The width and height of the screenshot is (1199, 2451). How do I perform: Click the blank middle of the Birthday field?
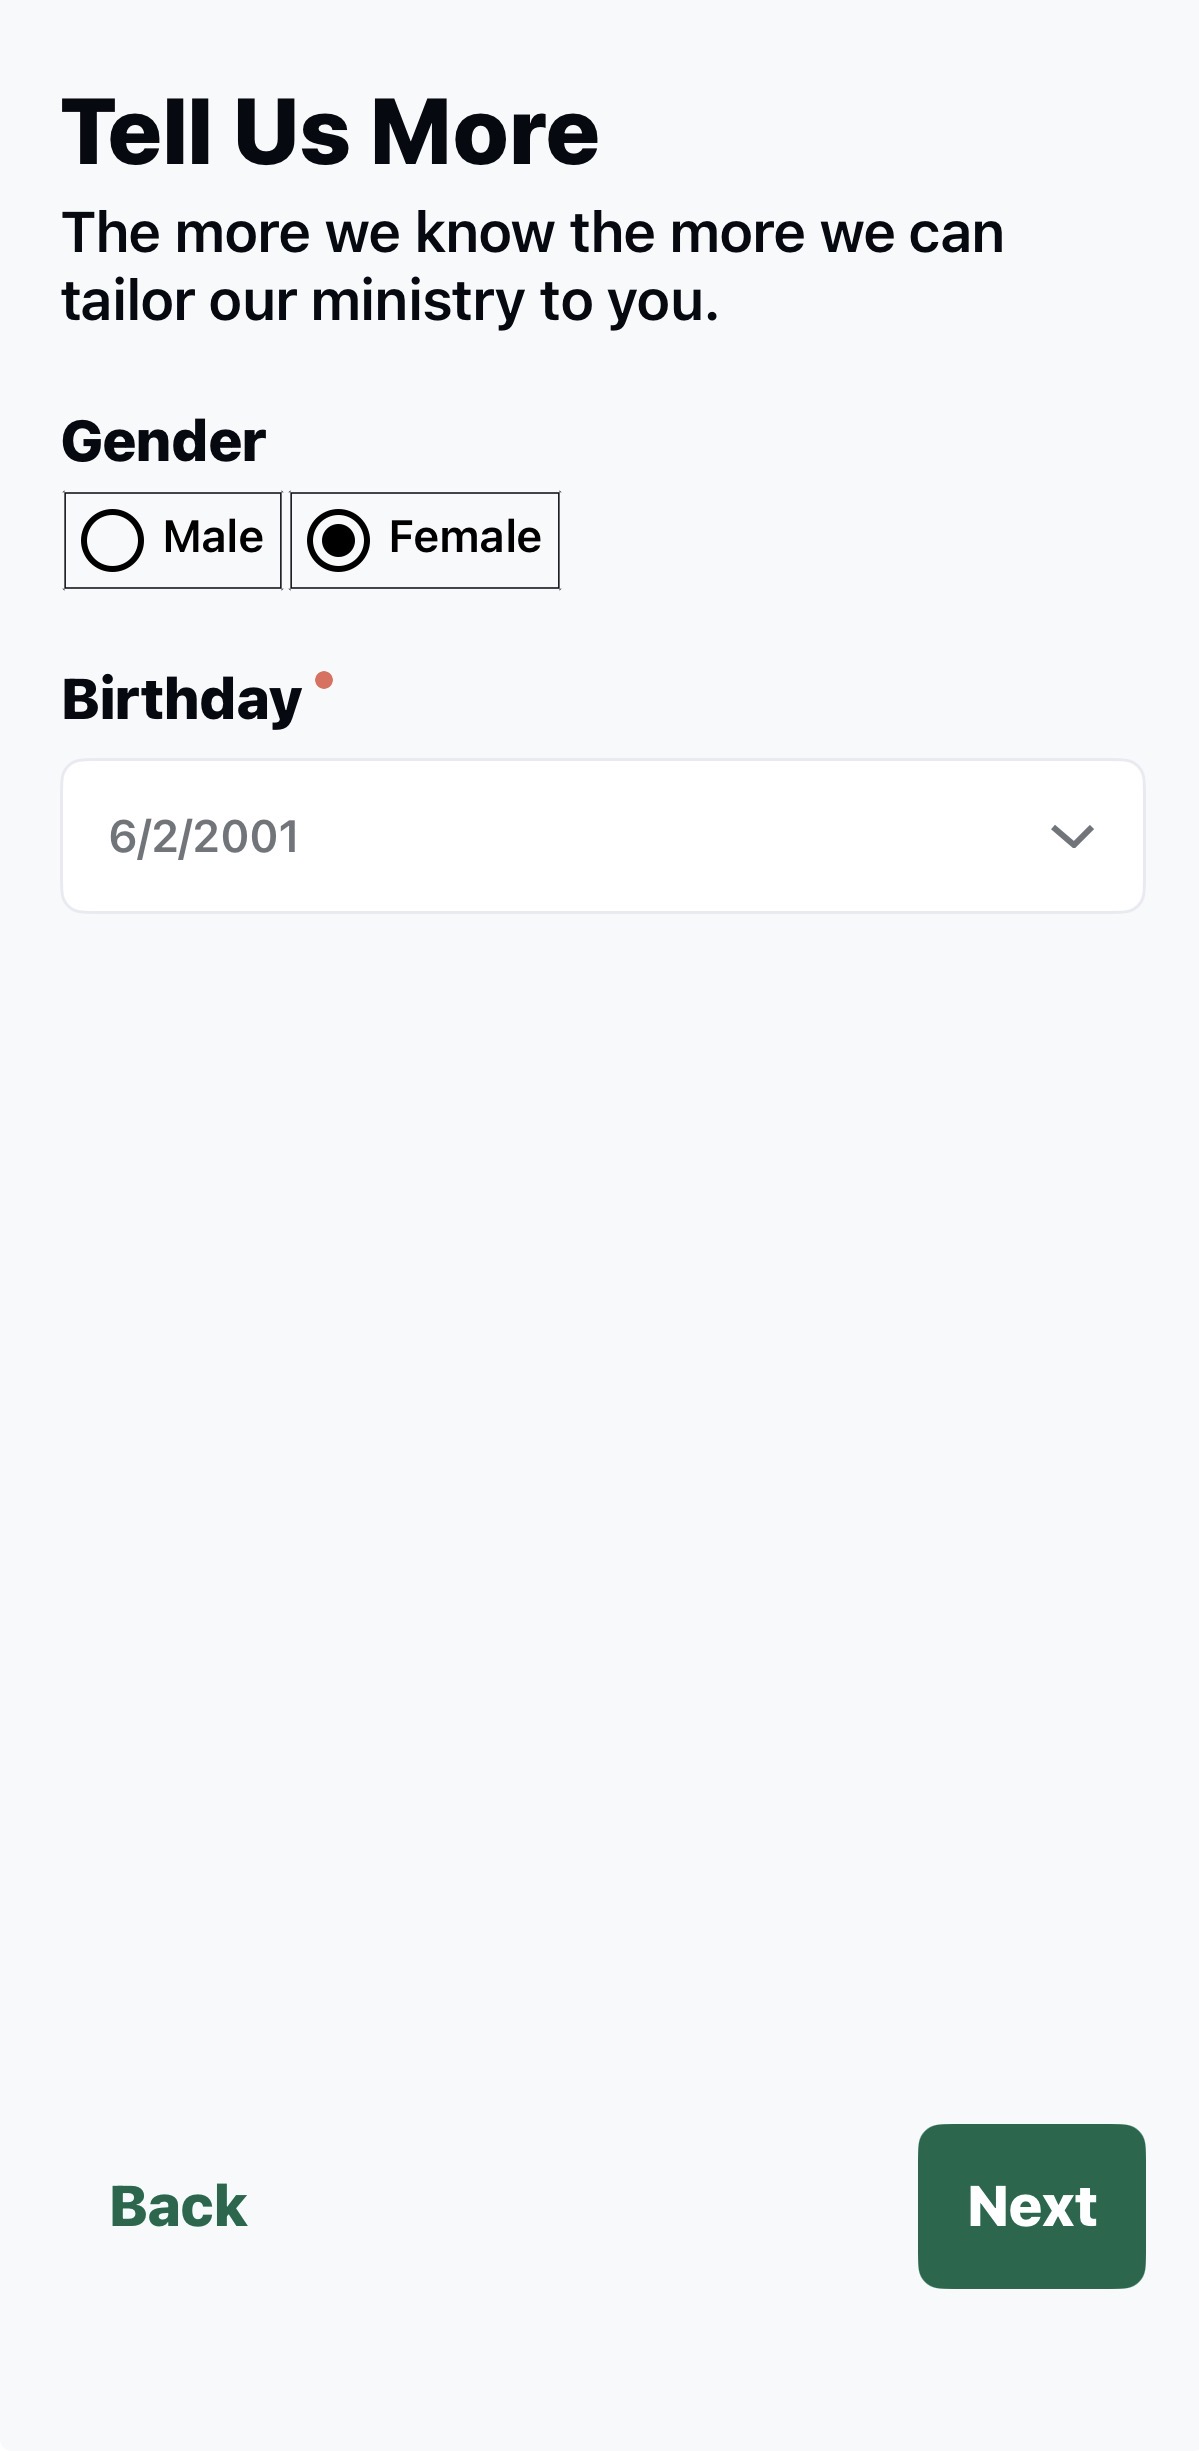point(650,836)
